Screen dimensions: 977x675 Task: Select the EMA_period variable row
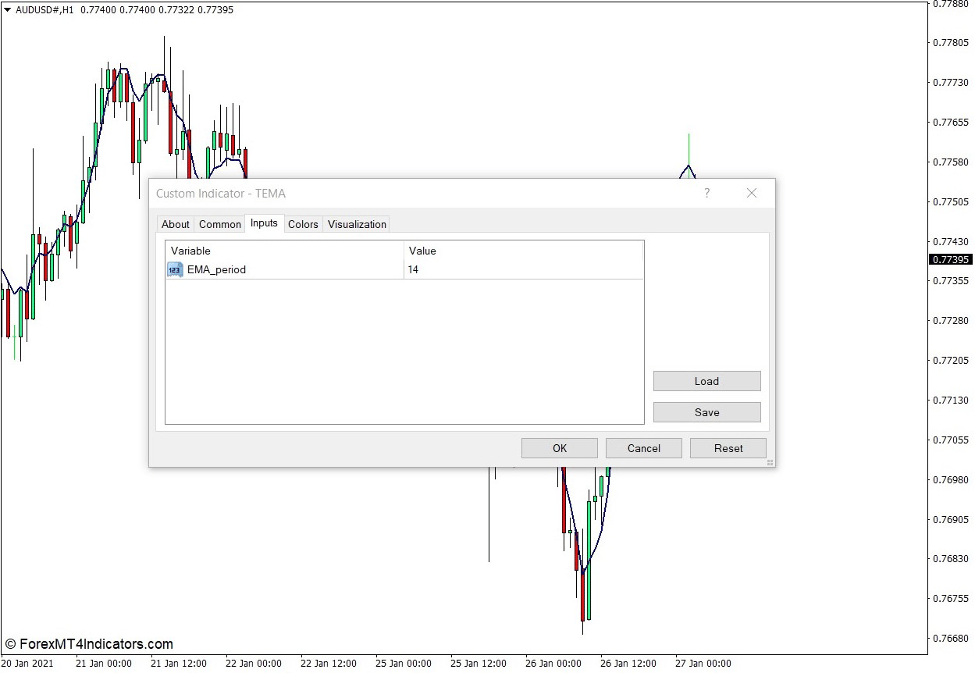pyautogui.click(x=215, y=269)
